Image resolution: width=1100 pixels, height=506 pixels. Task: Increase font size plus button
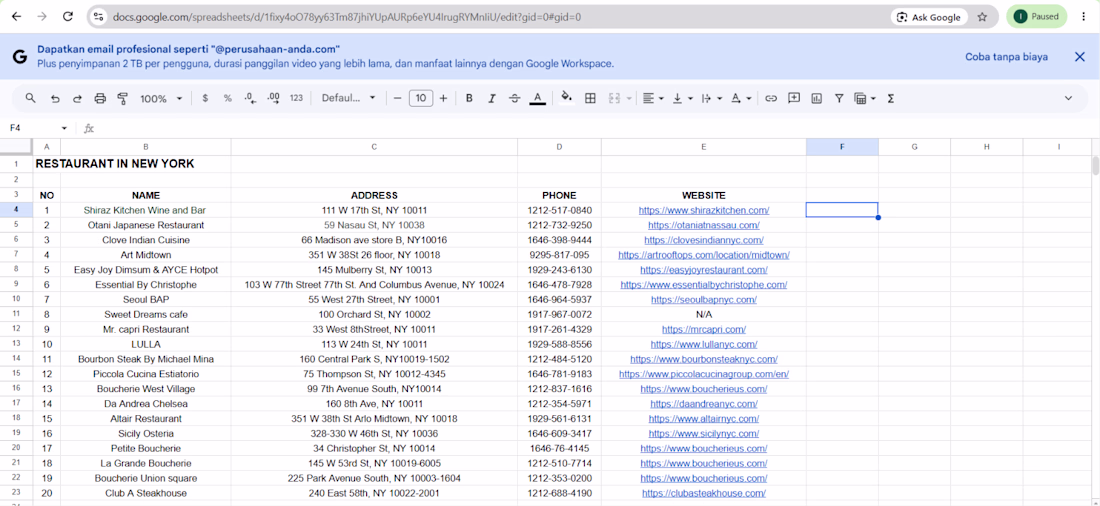443,98
